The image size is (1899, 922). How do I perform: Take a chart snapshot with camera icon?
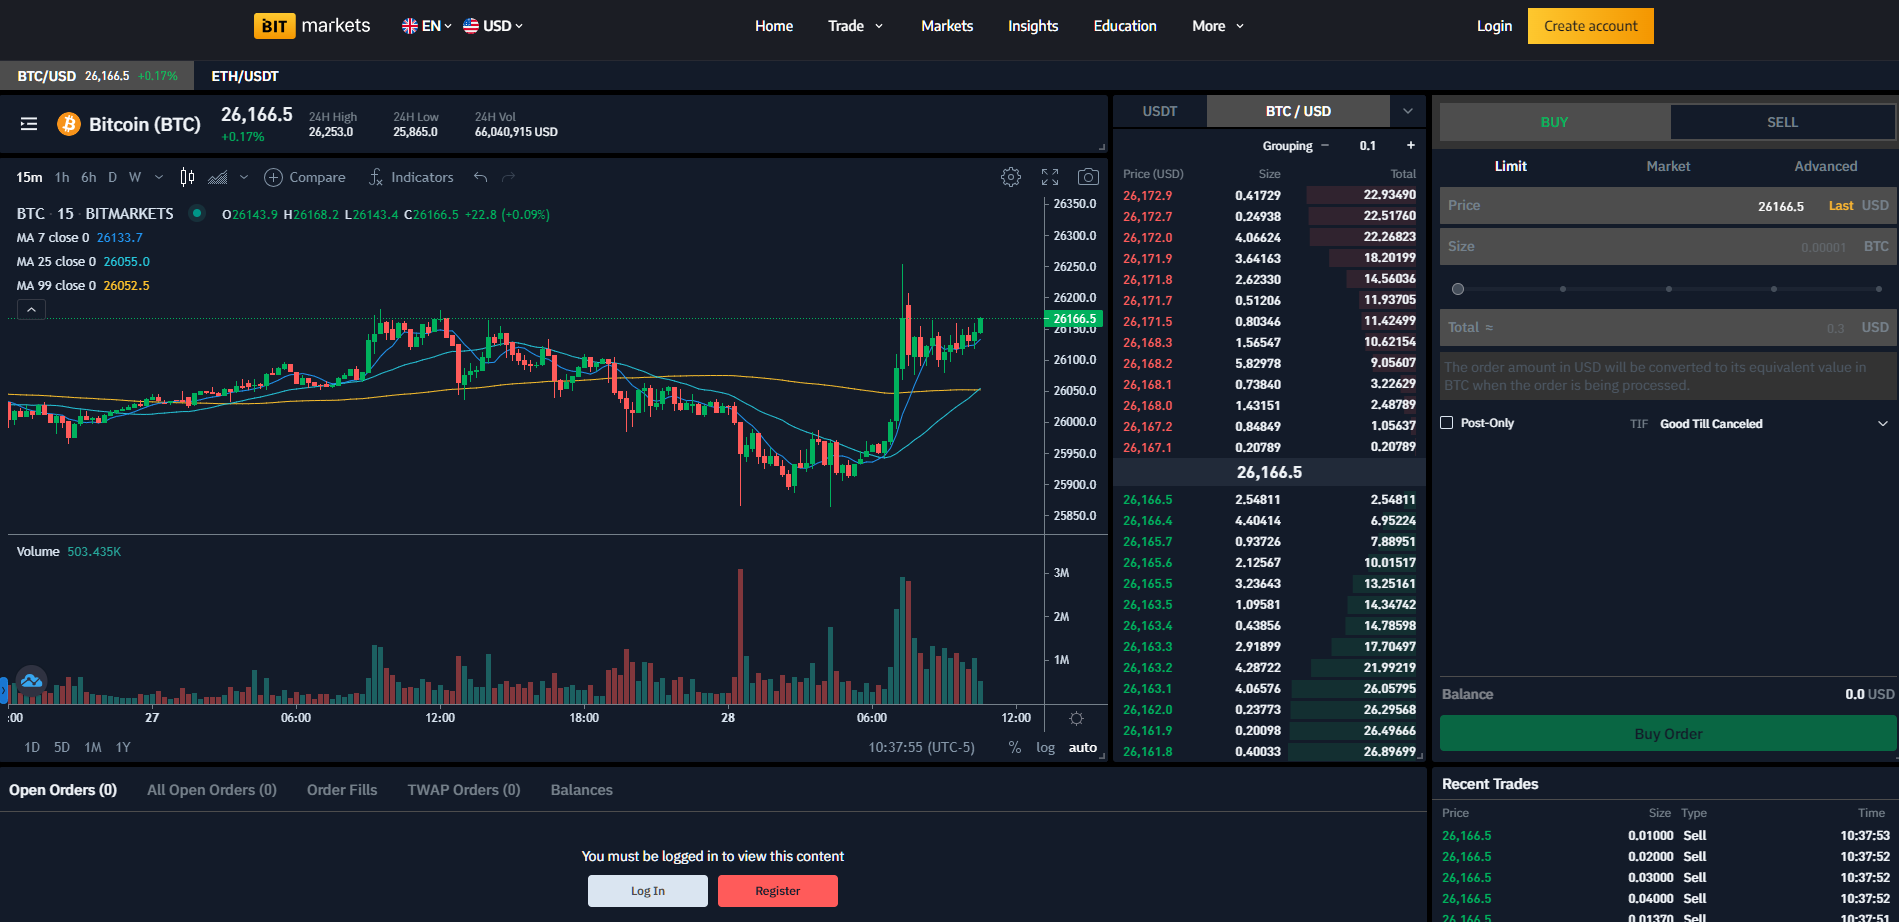tap(1088, 177)
